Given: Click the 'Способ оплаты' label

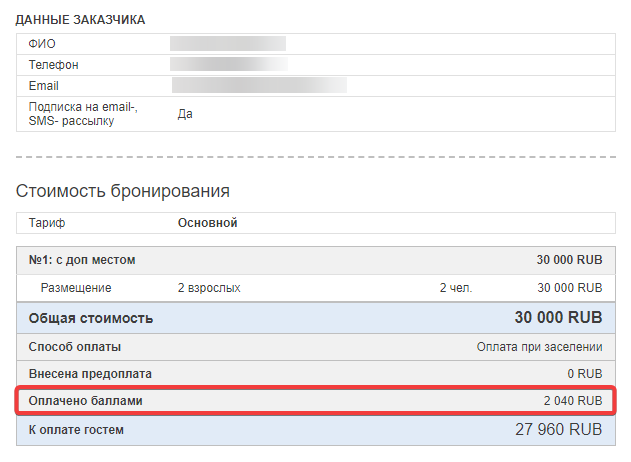Looking at the screenshot, I should point(74,347).
